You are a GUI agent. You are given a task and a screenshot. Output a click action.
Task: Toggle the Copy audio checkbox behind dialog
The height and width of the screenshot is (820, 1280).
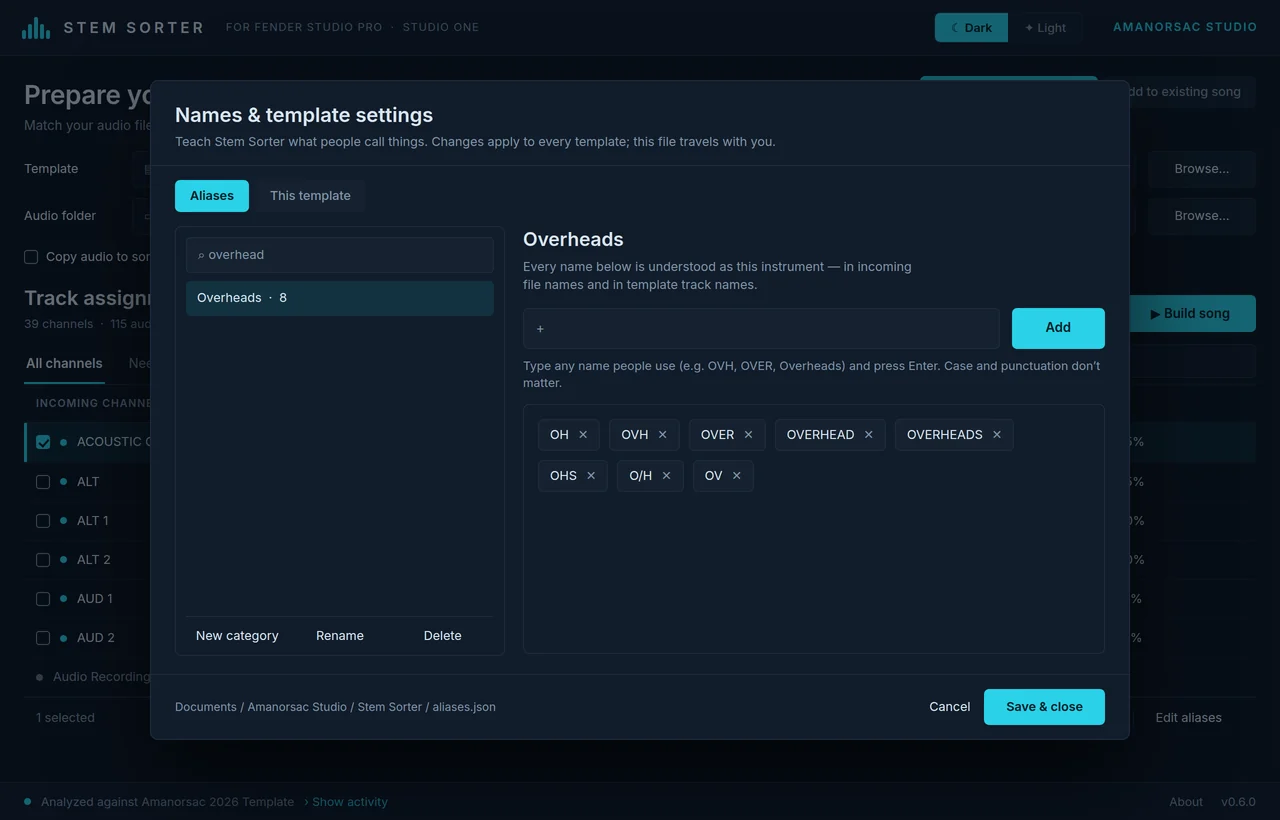pyautogui.click(x=31, y=257)
